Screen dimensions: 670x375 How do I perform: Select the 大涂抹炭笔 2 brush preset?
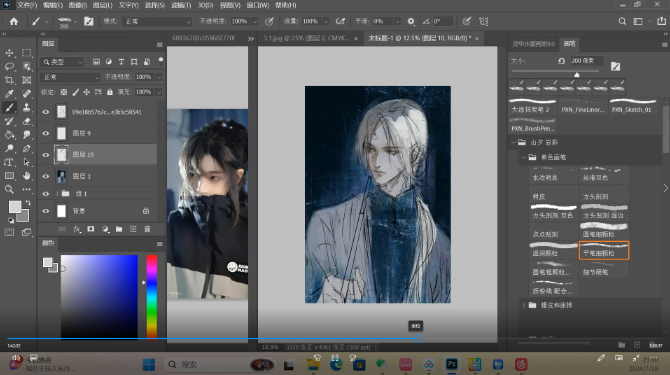[x=532, y=105]
